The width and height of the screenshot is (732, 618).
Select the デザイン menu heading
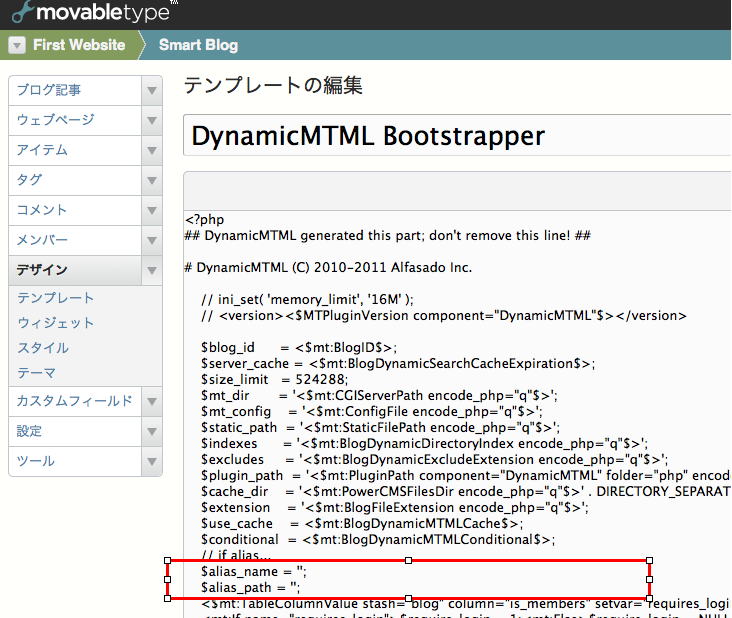click(75, 270)
